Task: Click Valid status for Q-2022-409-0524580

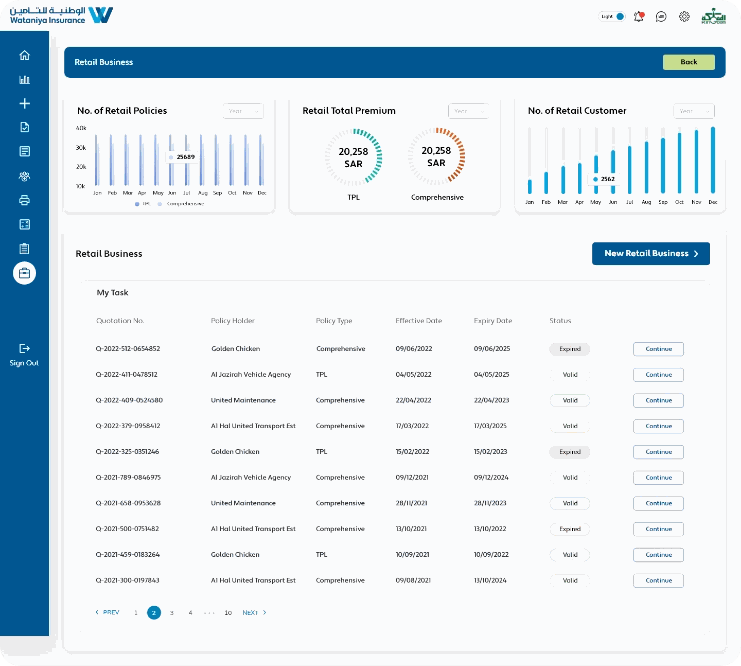Action: click(569, 400)
